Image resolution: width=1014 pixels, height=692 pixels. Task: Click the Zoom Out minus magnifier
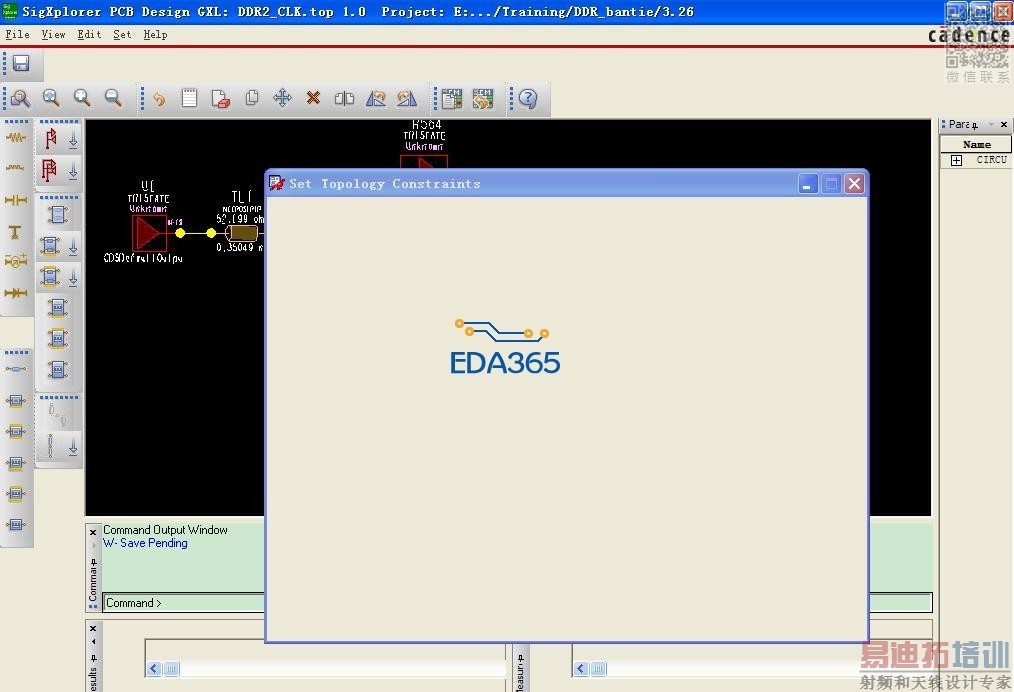tap(113, 98)
